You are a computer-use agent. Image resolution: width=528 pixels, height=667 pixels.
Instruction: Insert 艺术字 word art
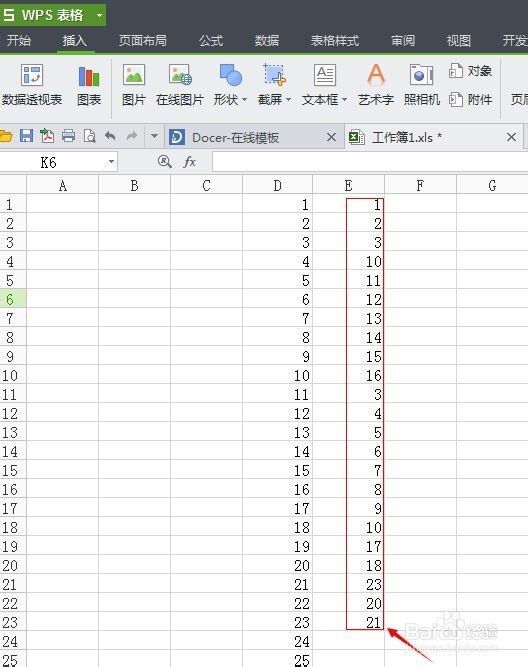click(376, 85)
